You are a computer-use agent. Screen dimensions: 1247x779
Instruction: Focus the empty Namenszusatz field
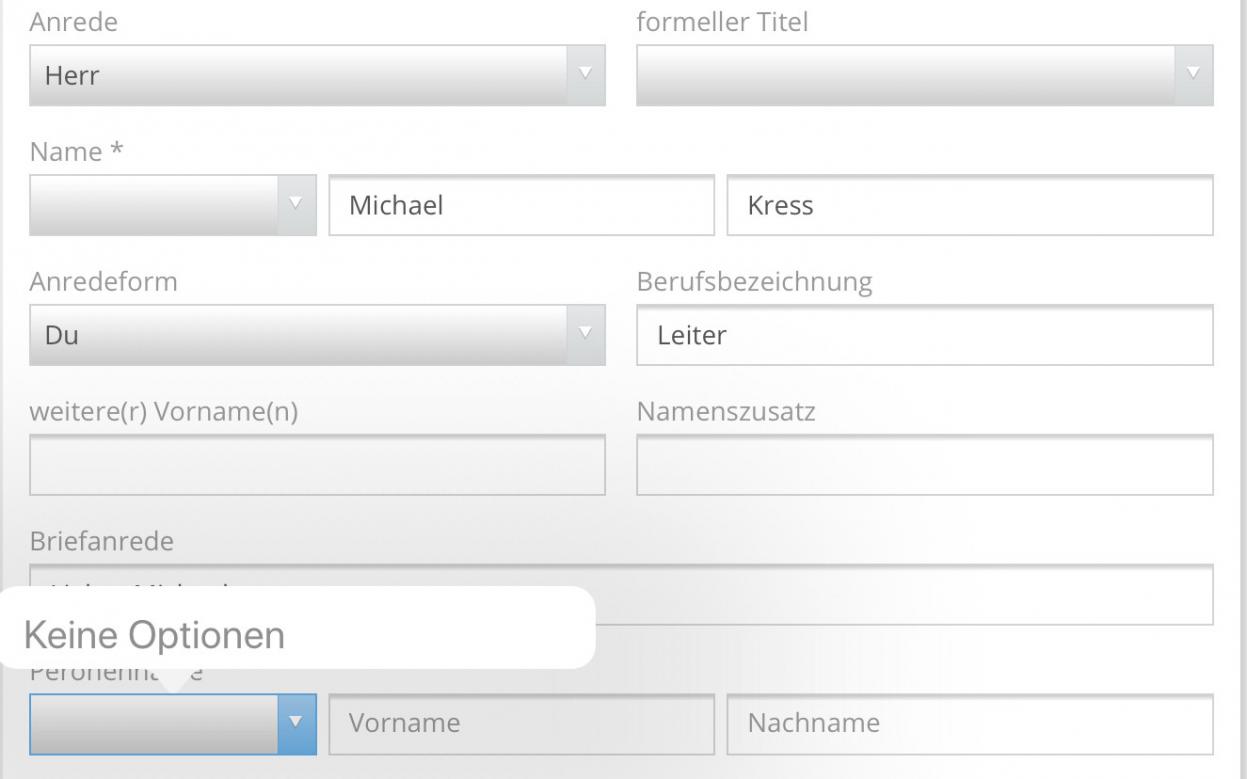click(924, 465)
